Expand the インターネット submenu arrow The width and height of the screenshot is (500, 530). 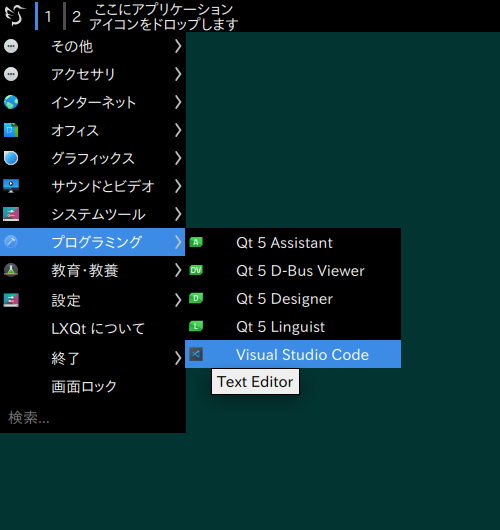[x=178, y=102]
